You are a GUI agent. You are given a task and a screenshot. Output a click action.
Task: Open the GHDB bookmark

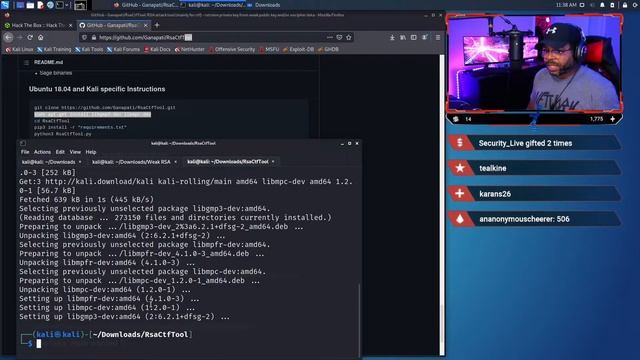click(x=328, y=49)
